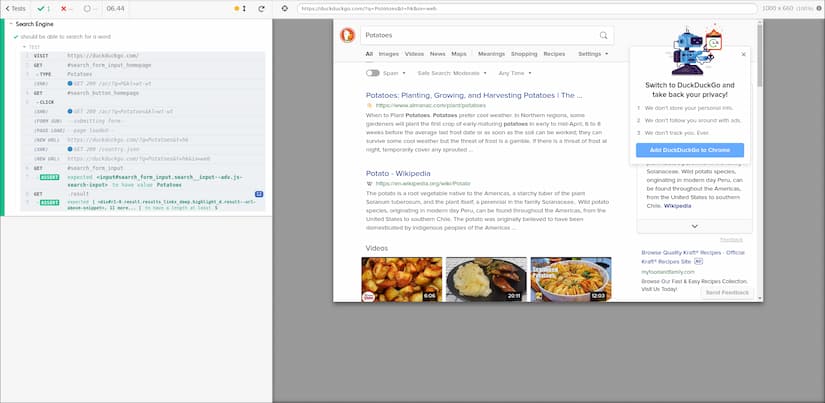Select the GET .result command
Screen dimensions: 825x403
(143, 194)
